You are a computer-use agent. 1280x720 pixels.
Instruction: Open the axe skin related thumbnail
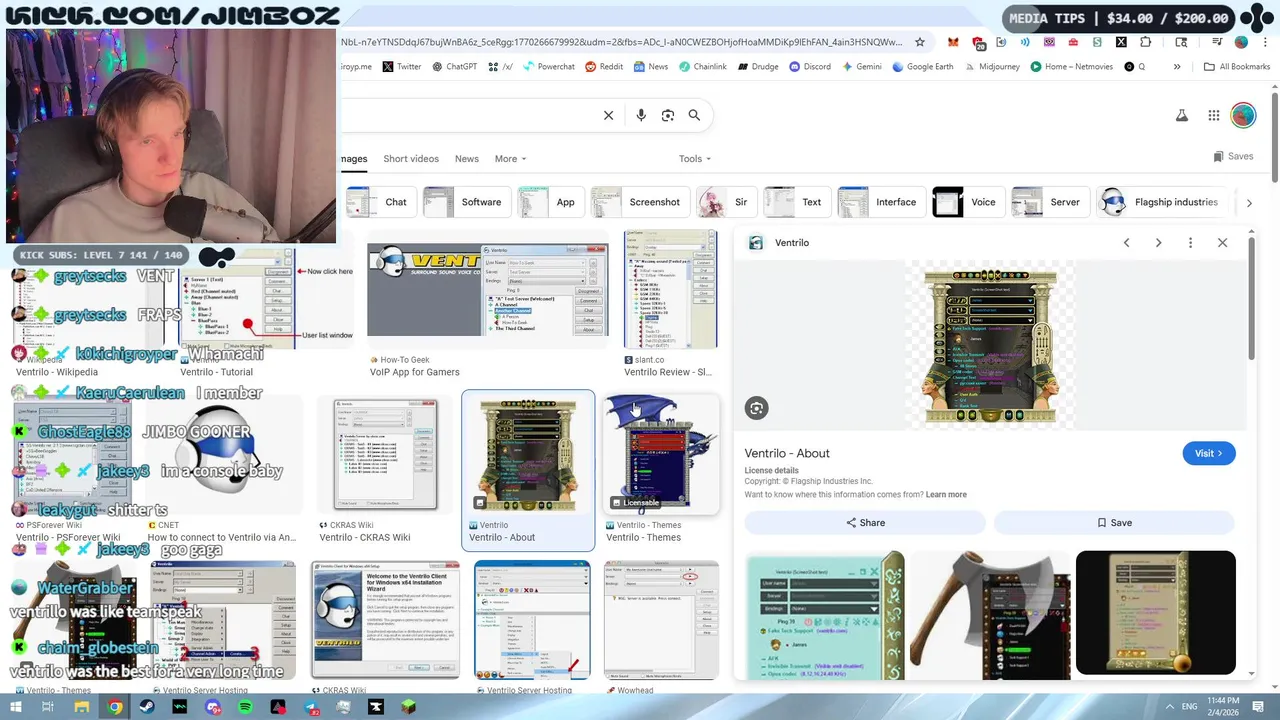(x=990, y=613)
